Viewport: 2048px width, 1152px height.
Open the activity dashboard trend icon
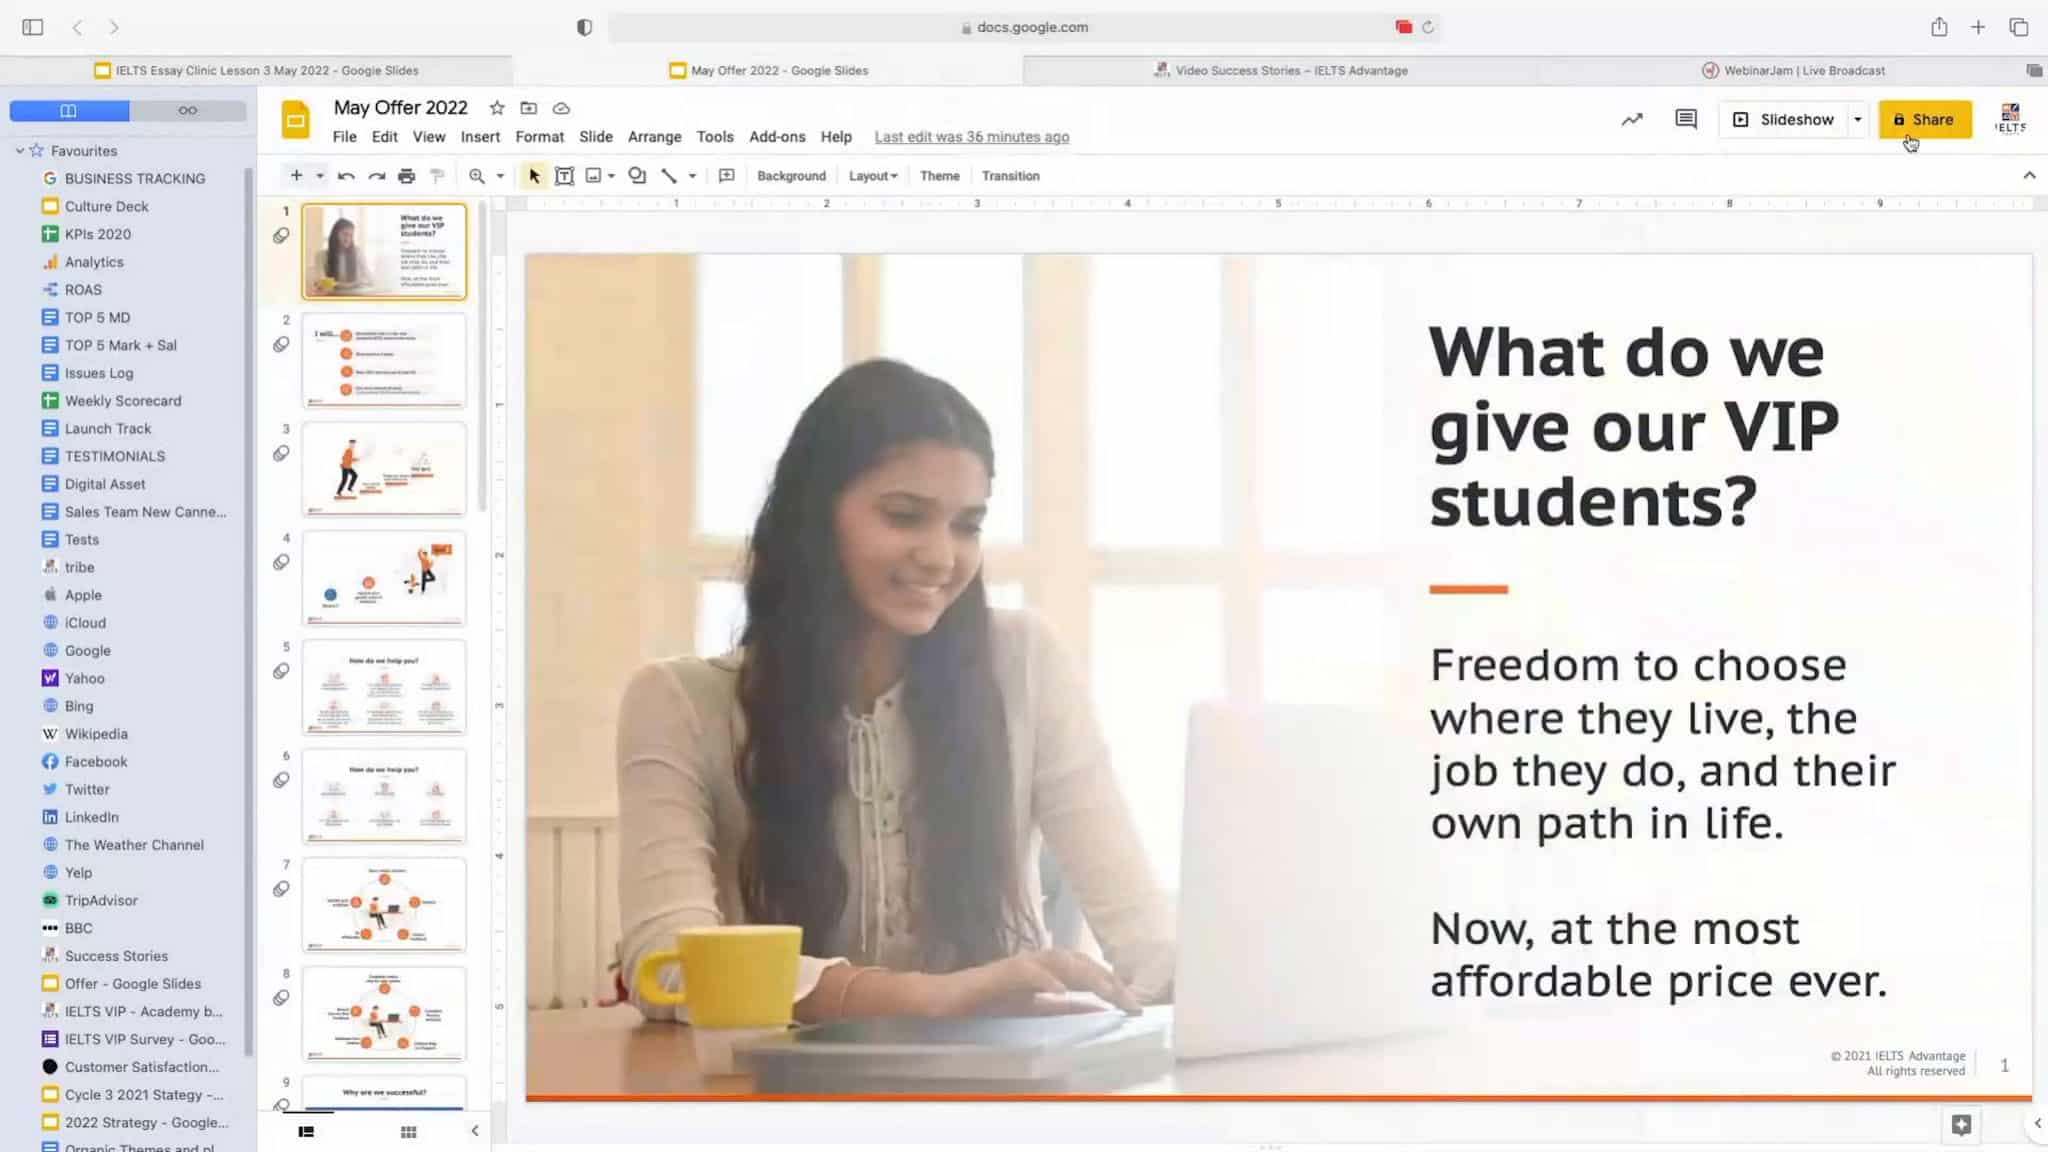1632,119
